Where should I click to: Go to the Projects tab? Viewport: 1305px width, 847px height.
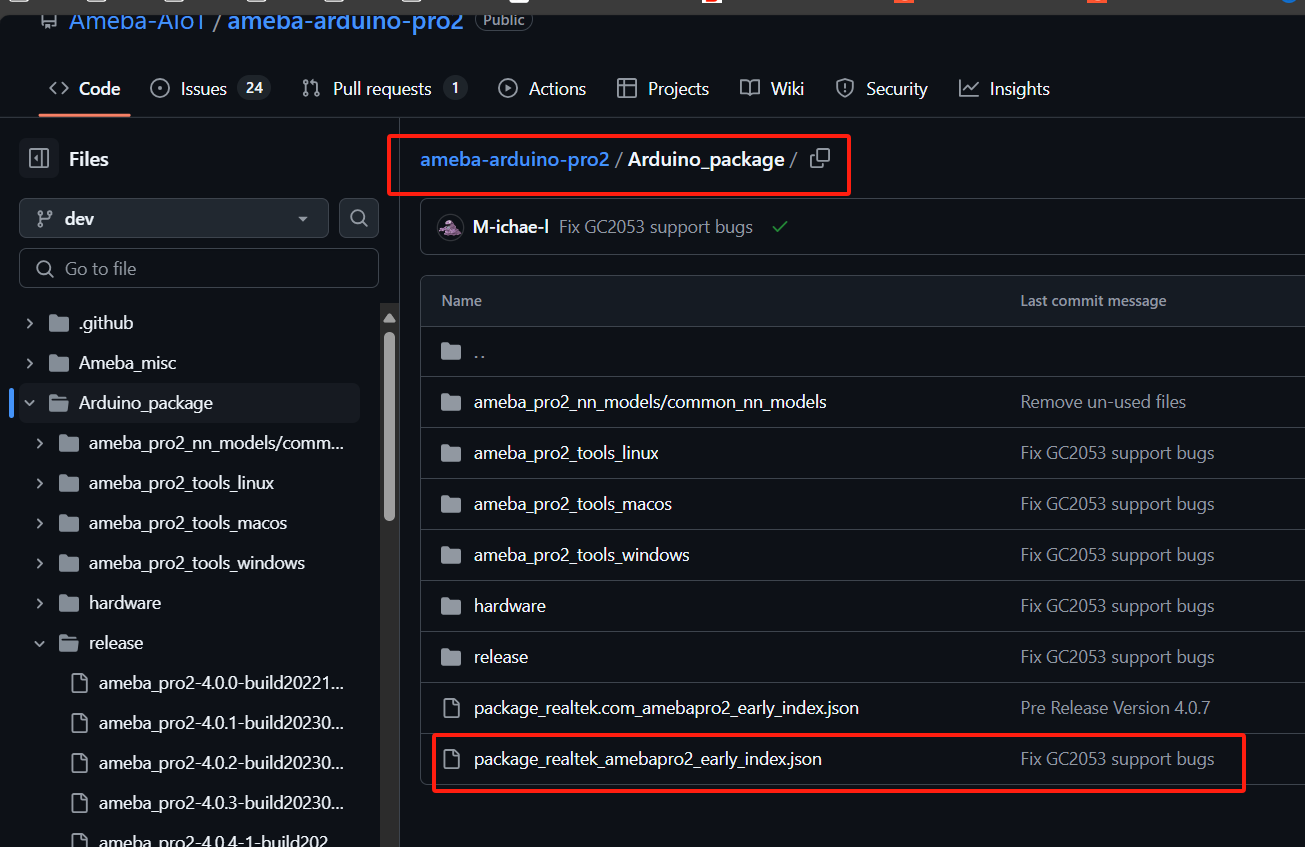point(663,89)
